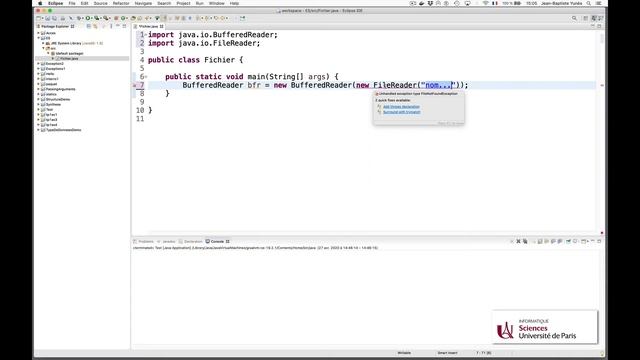640x360 pixels.
Task: Click the Debug button in toolbar
Action: 79,18
